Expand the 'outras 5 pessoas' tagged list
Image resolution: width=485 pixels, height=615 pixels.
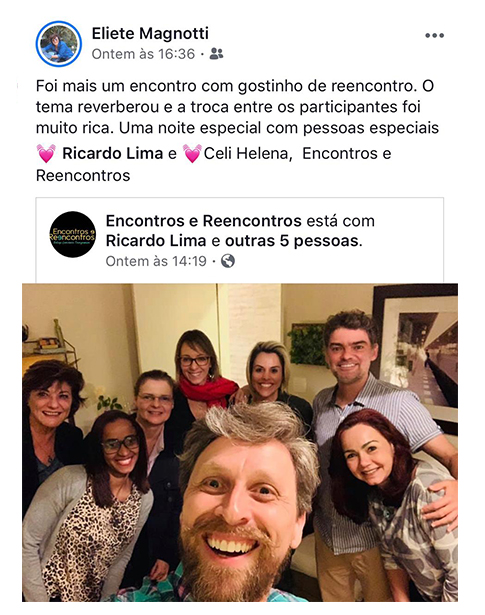294,241
